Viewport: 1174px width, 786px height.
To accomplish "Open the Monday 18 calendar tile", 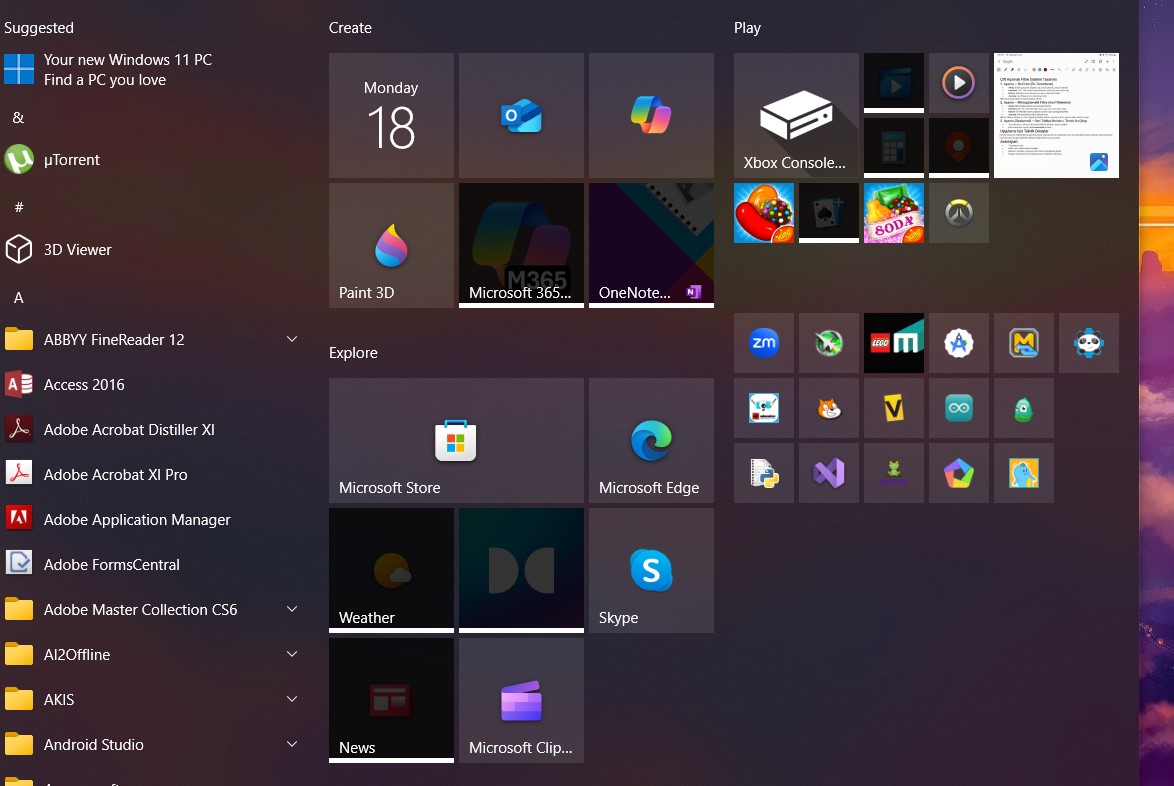I will [392, 115].
